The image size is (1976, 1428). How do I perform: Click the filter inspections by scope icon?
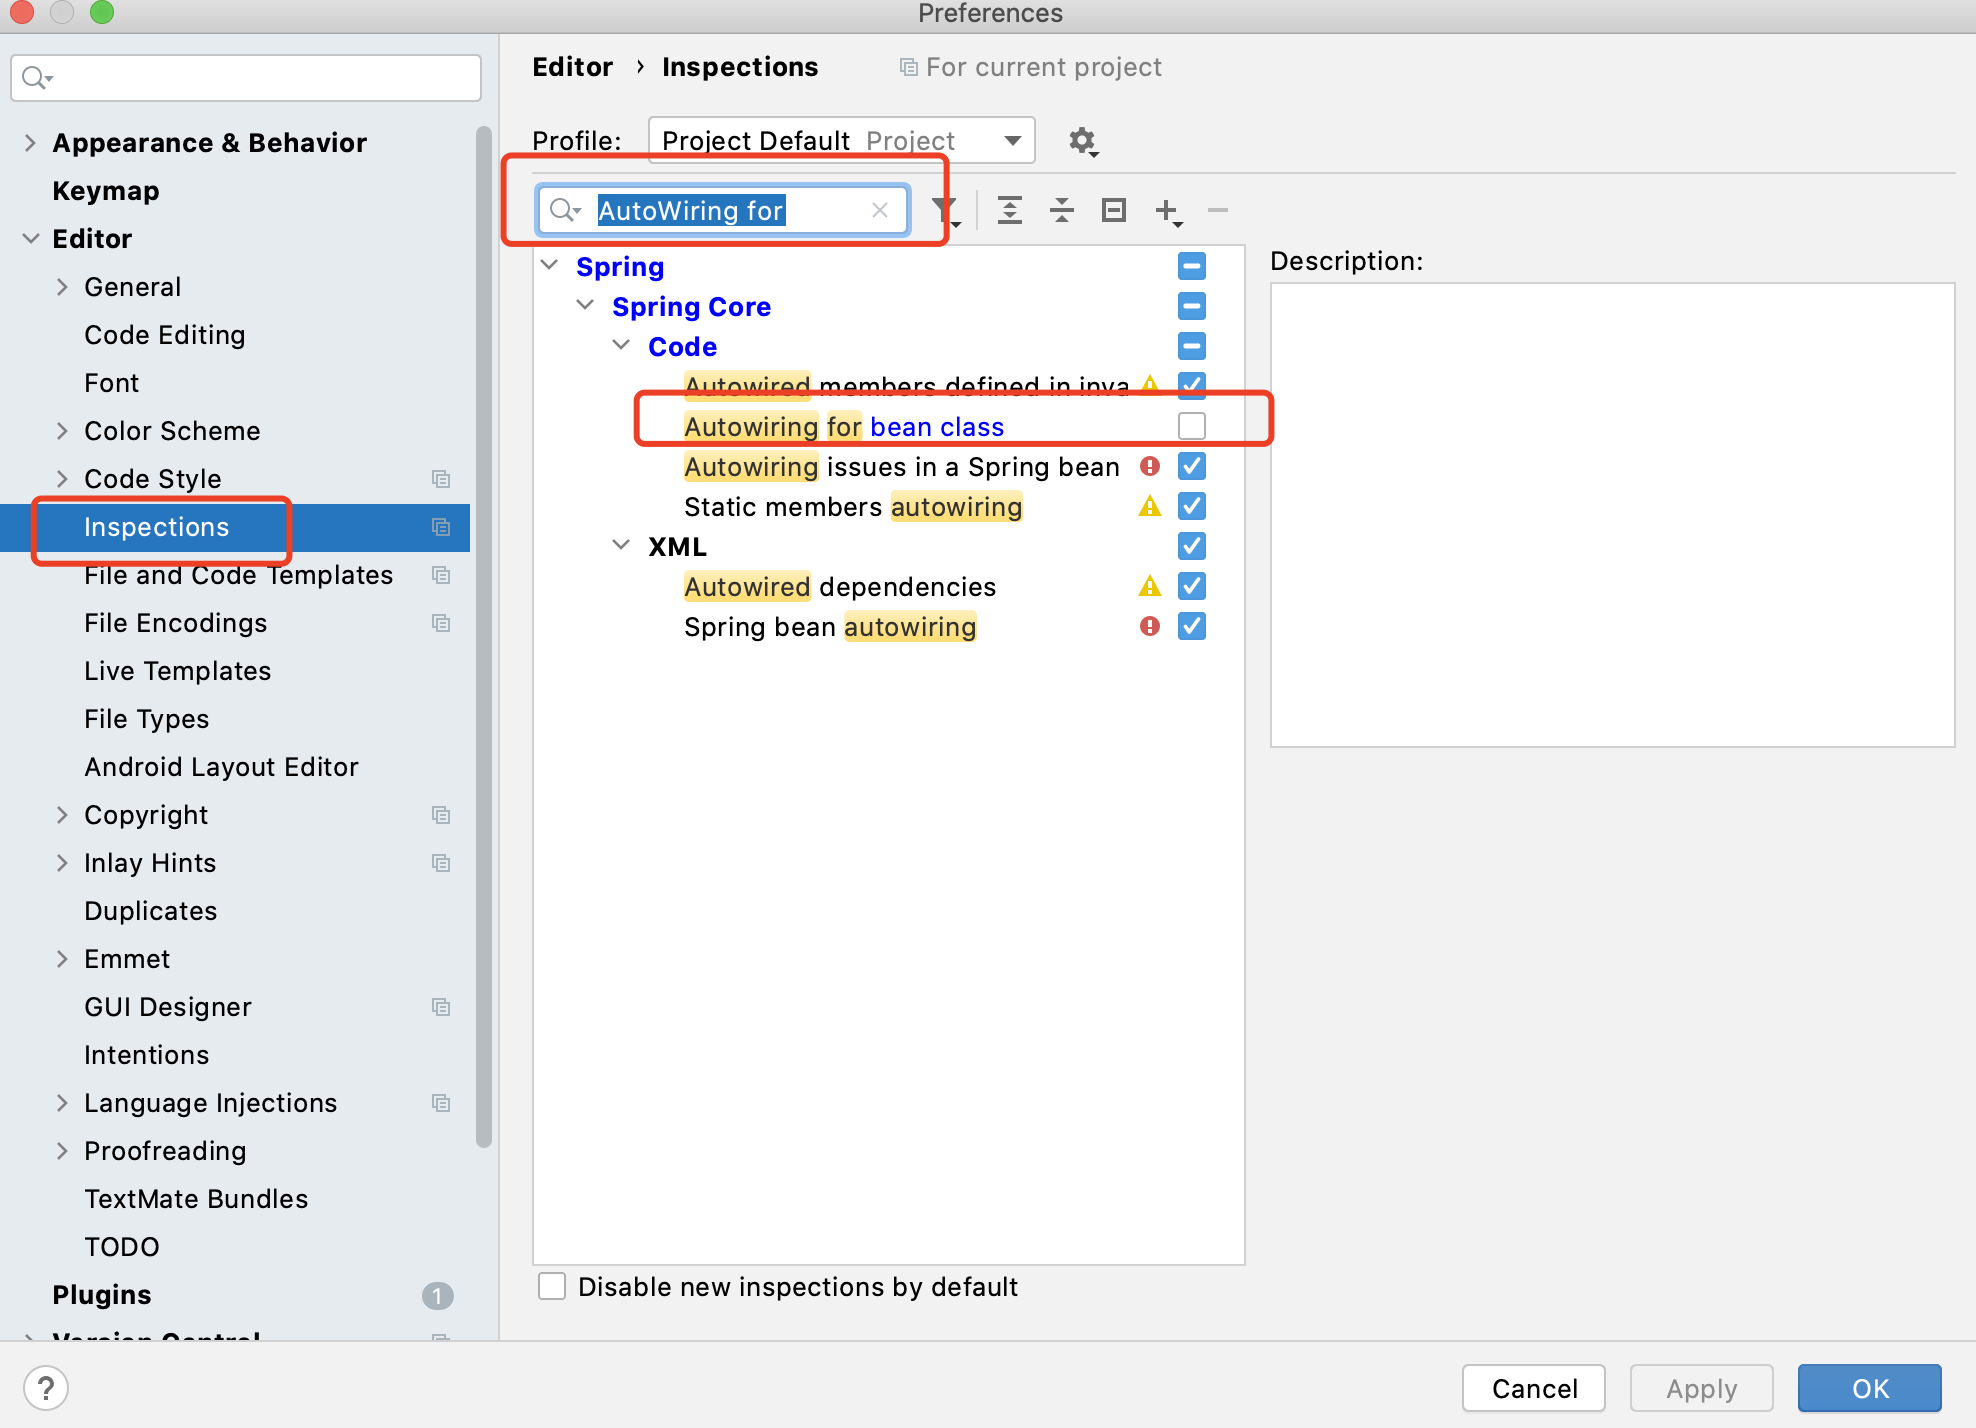pyautogui.click(x=942, y=209)
